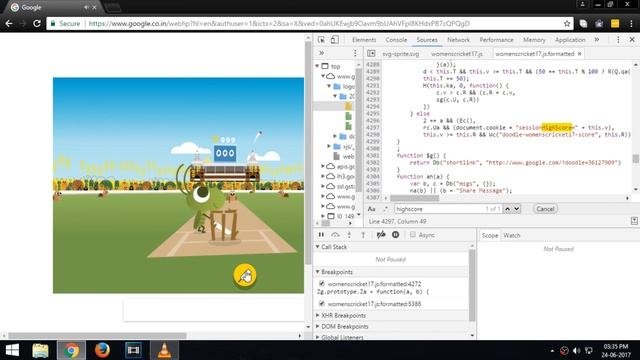Toggle regex option in search bar
This screenshot has height=360, width=640.
386,209
